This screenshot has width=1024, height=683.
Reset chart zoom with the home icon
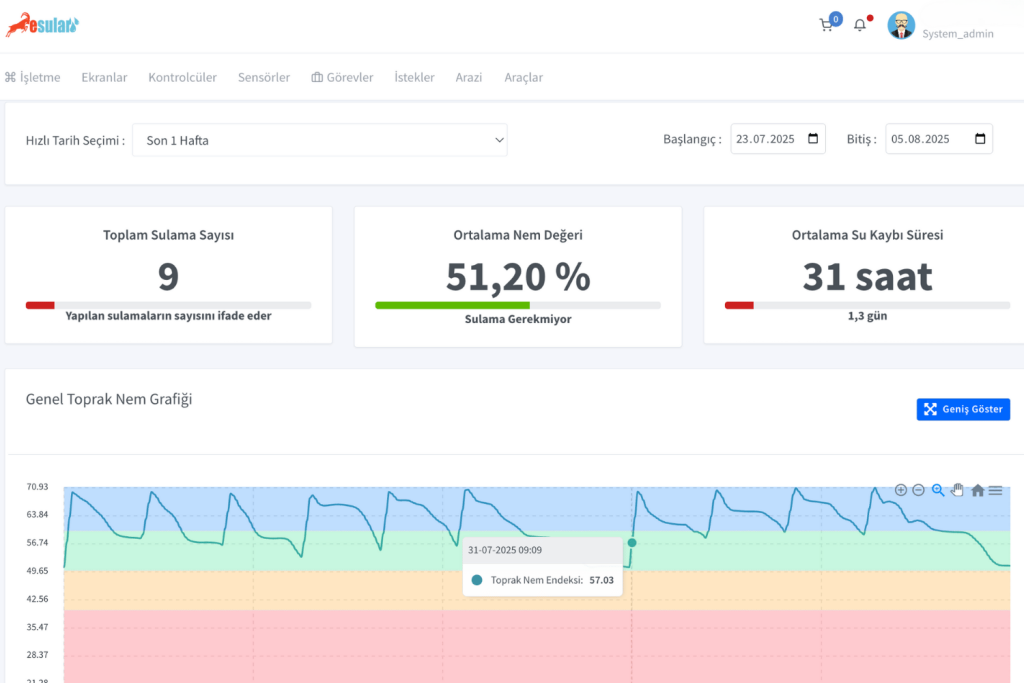(978, 490)
